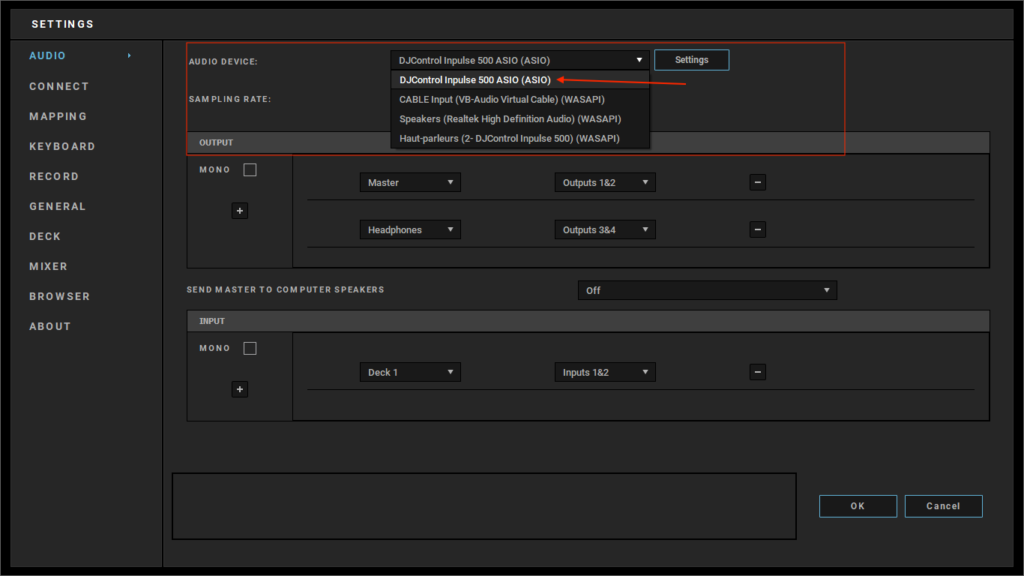
Task: Expand Send Master to Computer Speakers dropdown
Action: [x=707, y=291]
